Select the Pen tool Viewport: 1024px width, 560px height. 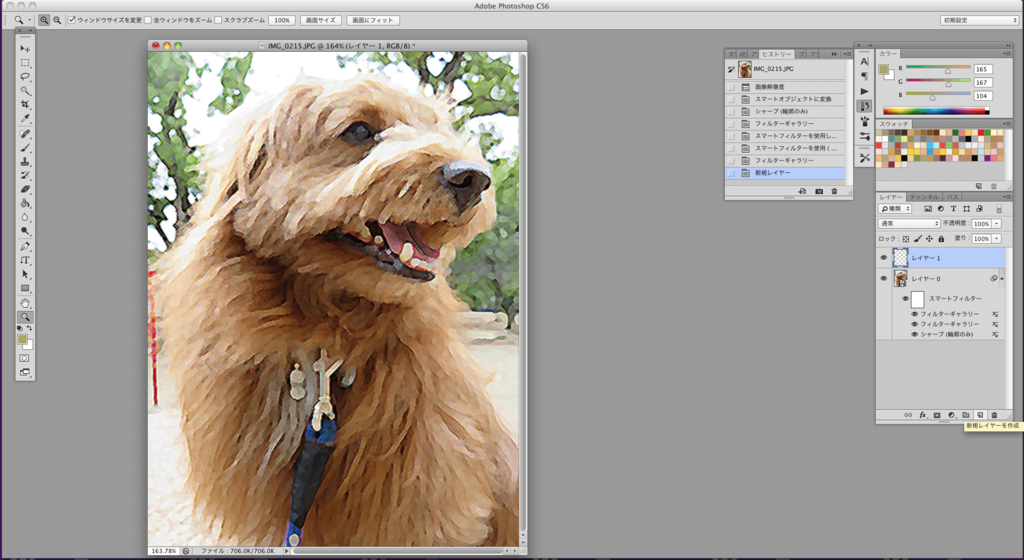tap(25, 247)
